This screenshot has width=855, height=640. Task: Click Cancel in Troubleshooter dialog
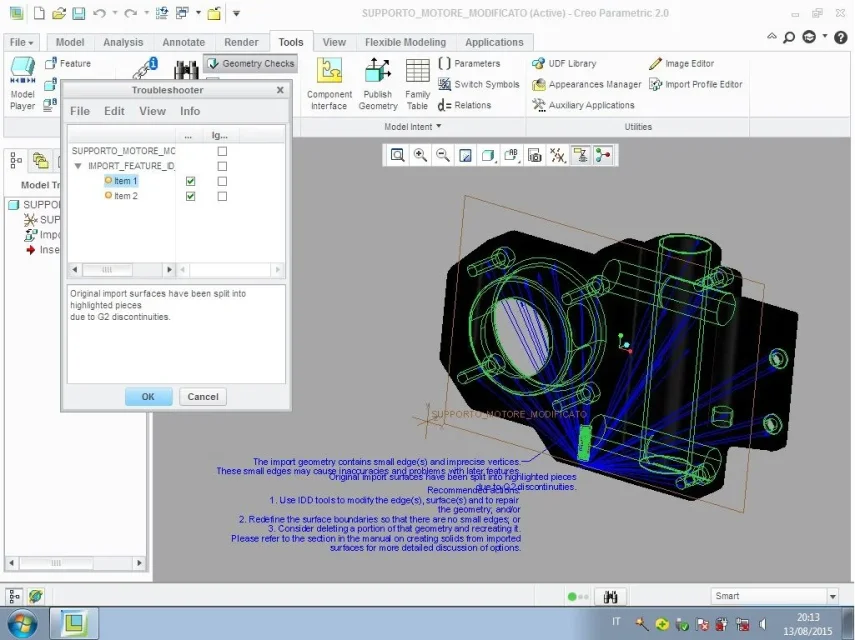[203, 397]
